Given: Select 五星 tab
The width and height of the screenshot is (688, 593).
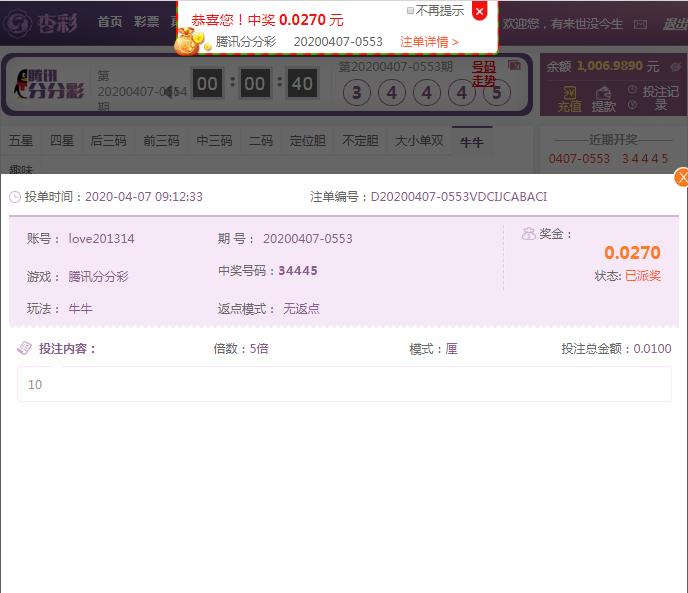Looking at the screenshot, I should point(21,141).
